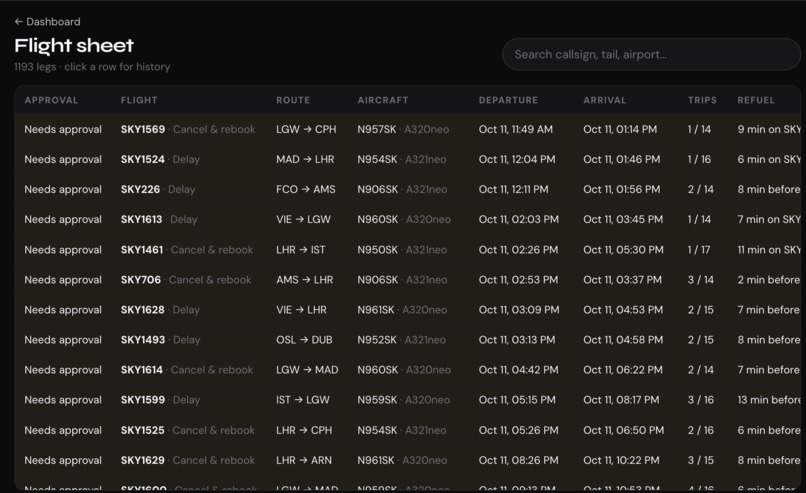Image resolution: width=806 pixels, height=493 pixels.
Task: Open the SKY1524 MAD to LHR row
Action: tap(408, 159)
